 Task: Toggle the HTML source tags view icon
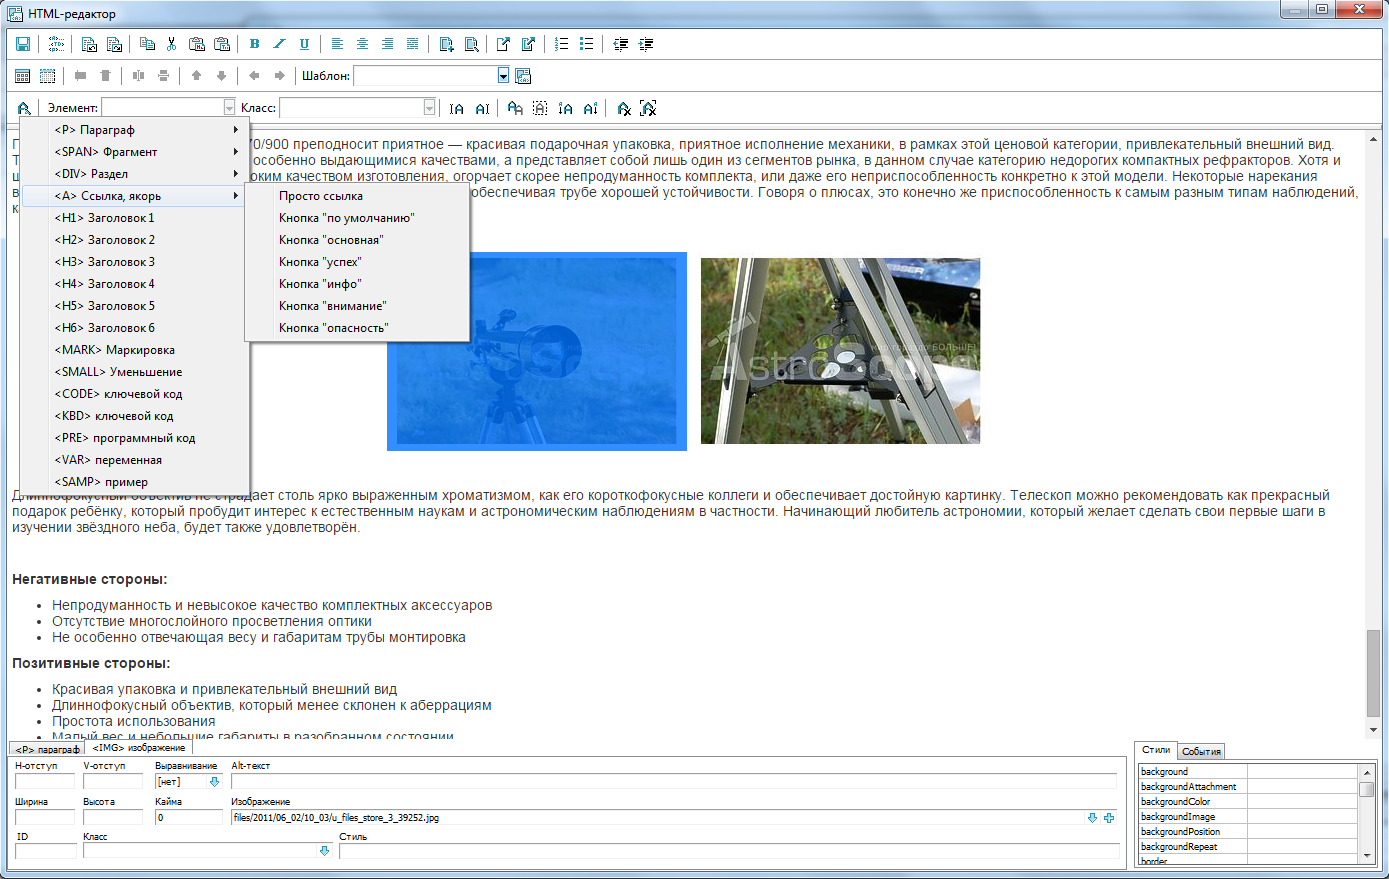(x=56, y=44)
